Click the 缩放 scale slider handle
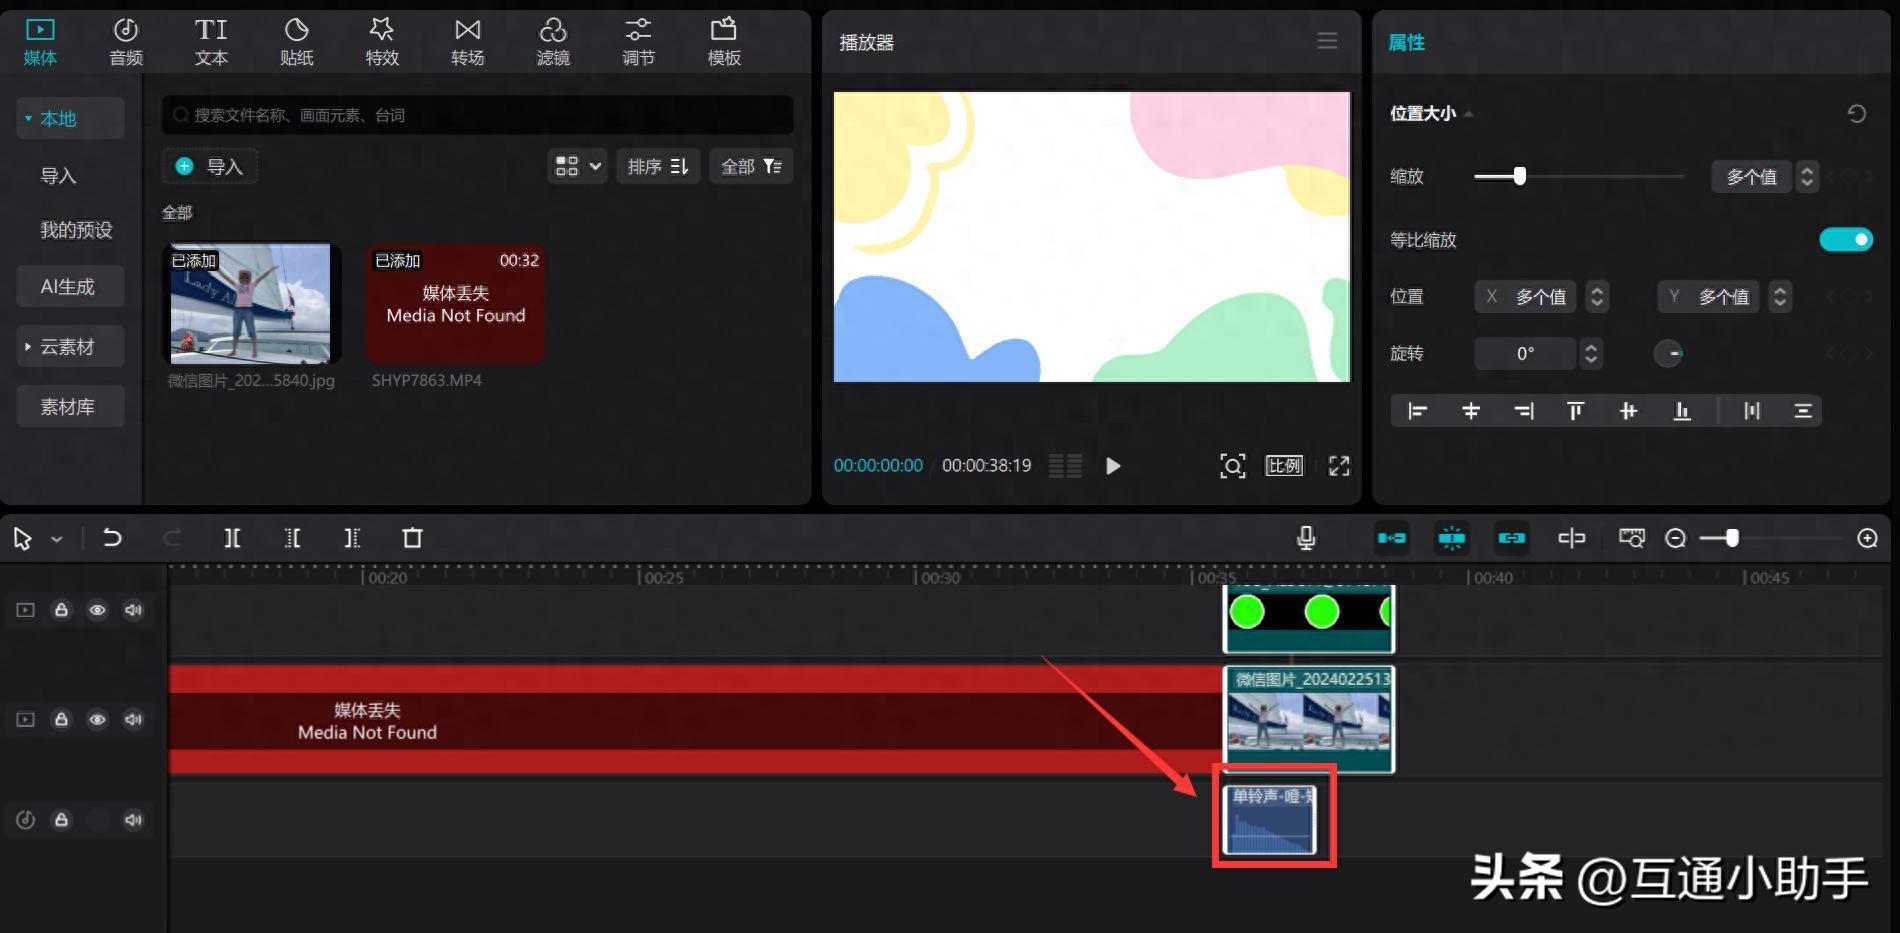The image size is (1900, 933). pos(1520,177)
